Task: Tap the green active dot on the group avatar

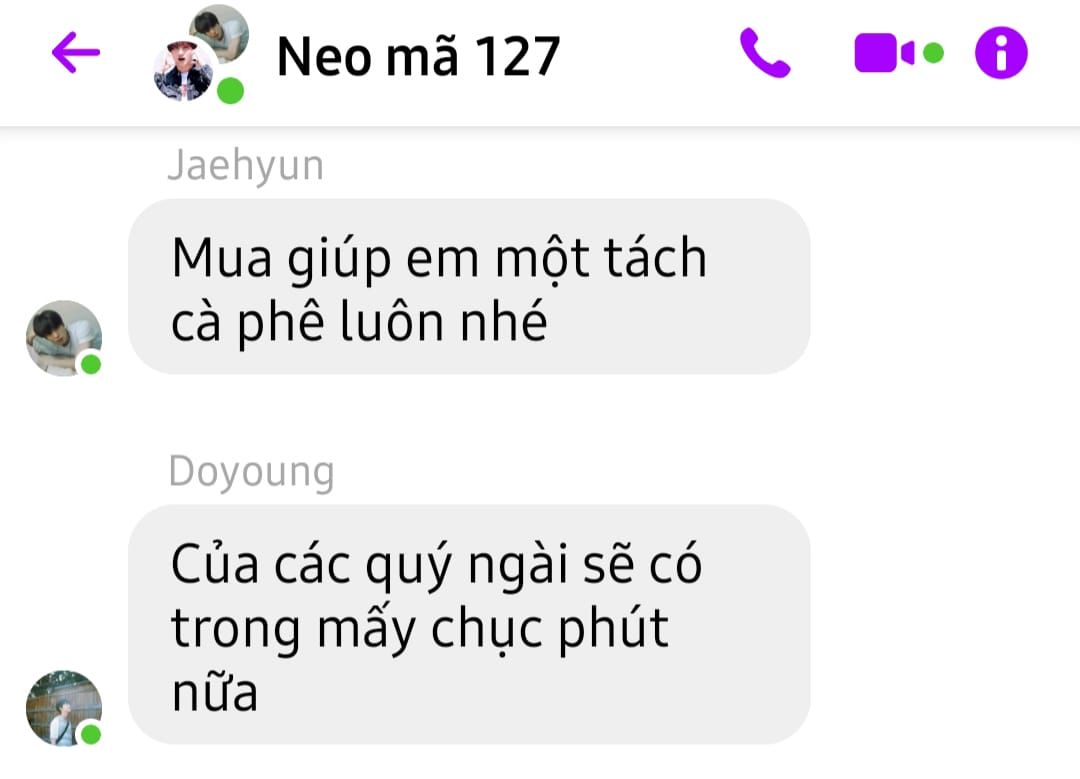Action: click(x=231, y=91)
